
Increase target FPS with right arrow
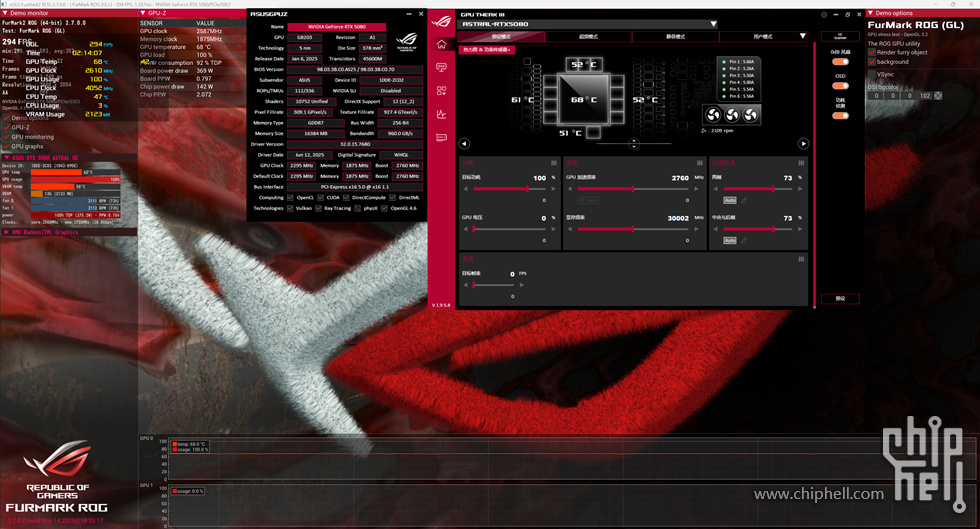click(521, 285)
